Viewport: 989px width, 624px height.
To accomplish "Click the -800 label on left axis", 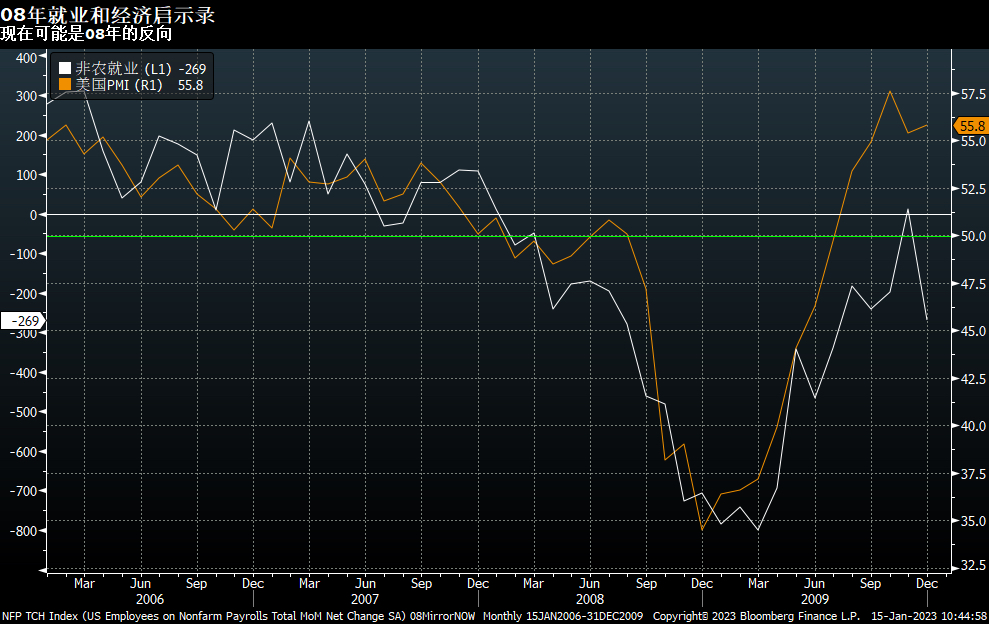I will coord(23,531).
